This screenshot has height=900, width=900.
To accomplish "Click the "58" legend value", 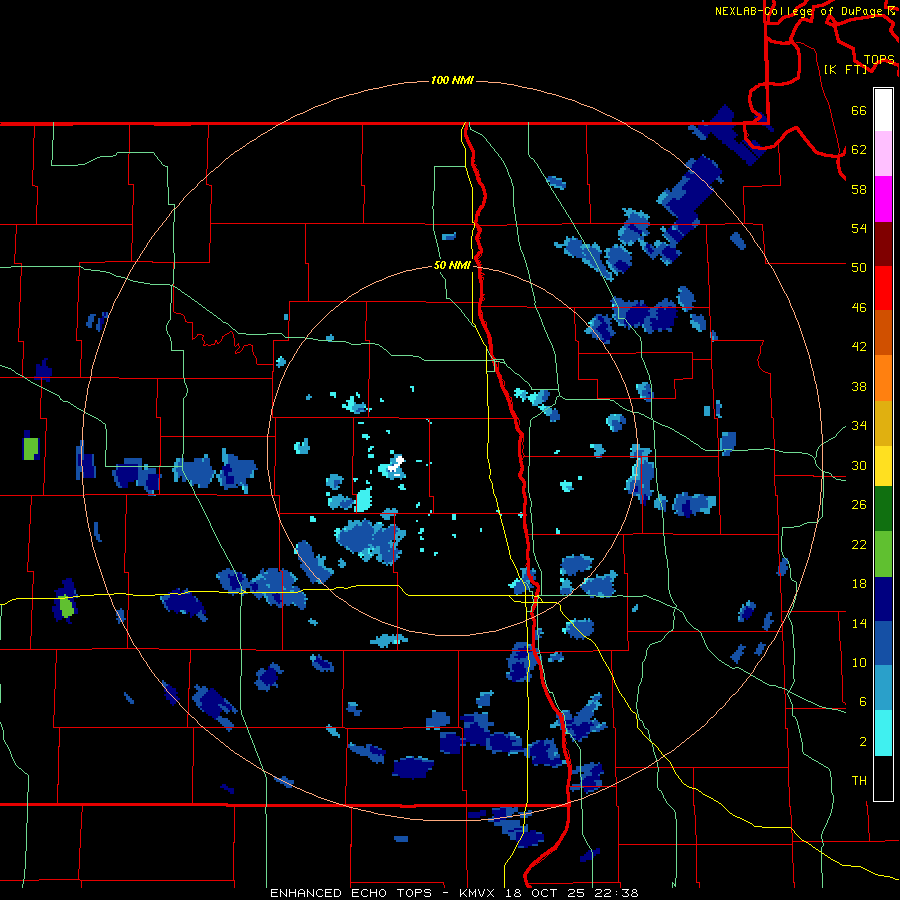I will click(x=859, y=189).
